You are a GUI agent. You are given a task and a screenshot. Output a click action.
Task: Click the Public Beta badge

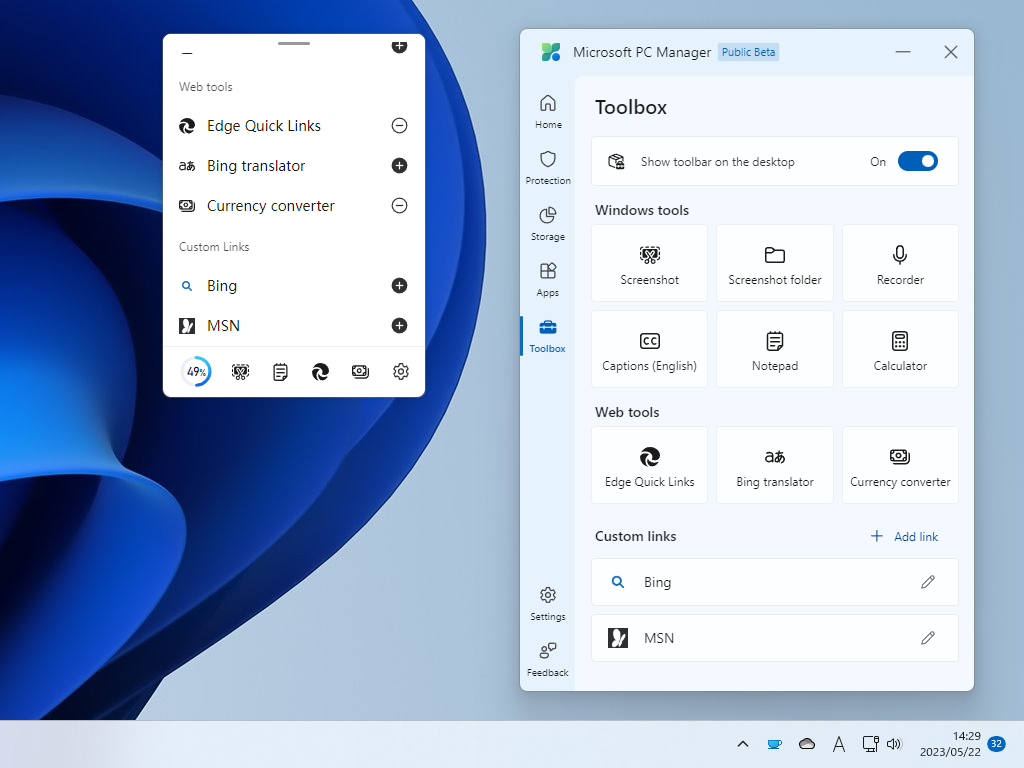748,52
